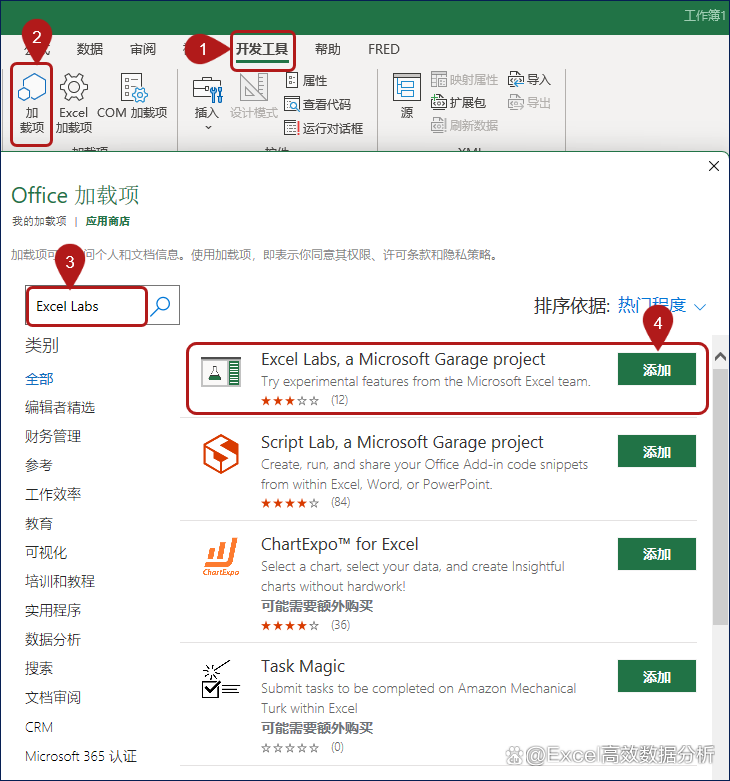Open the XML 源 pane
This screenshot has height=781, width=730.
point(407,97)
